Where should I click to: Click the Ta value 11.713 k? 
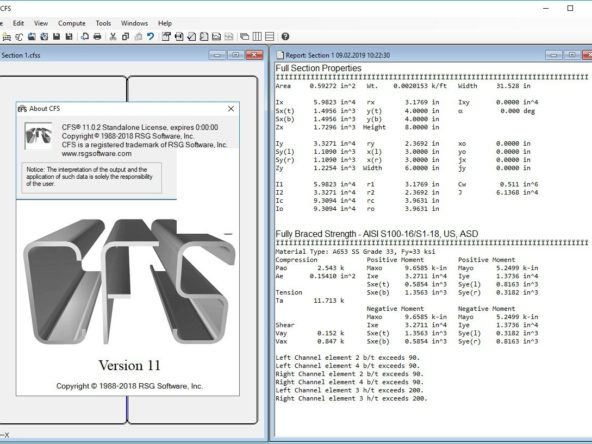click(x=328, y=301)
